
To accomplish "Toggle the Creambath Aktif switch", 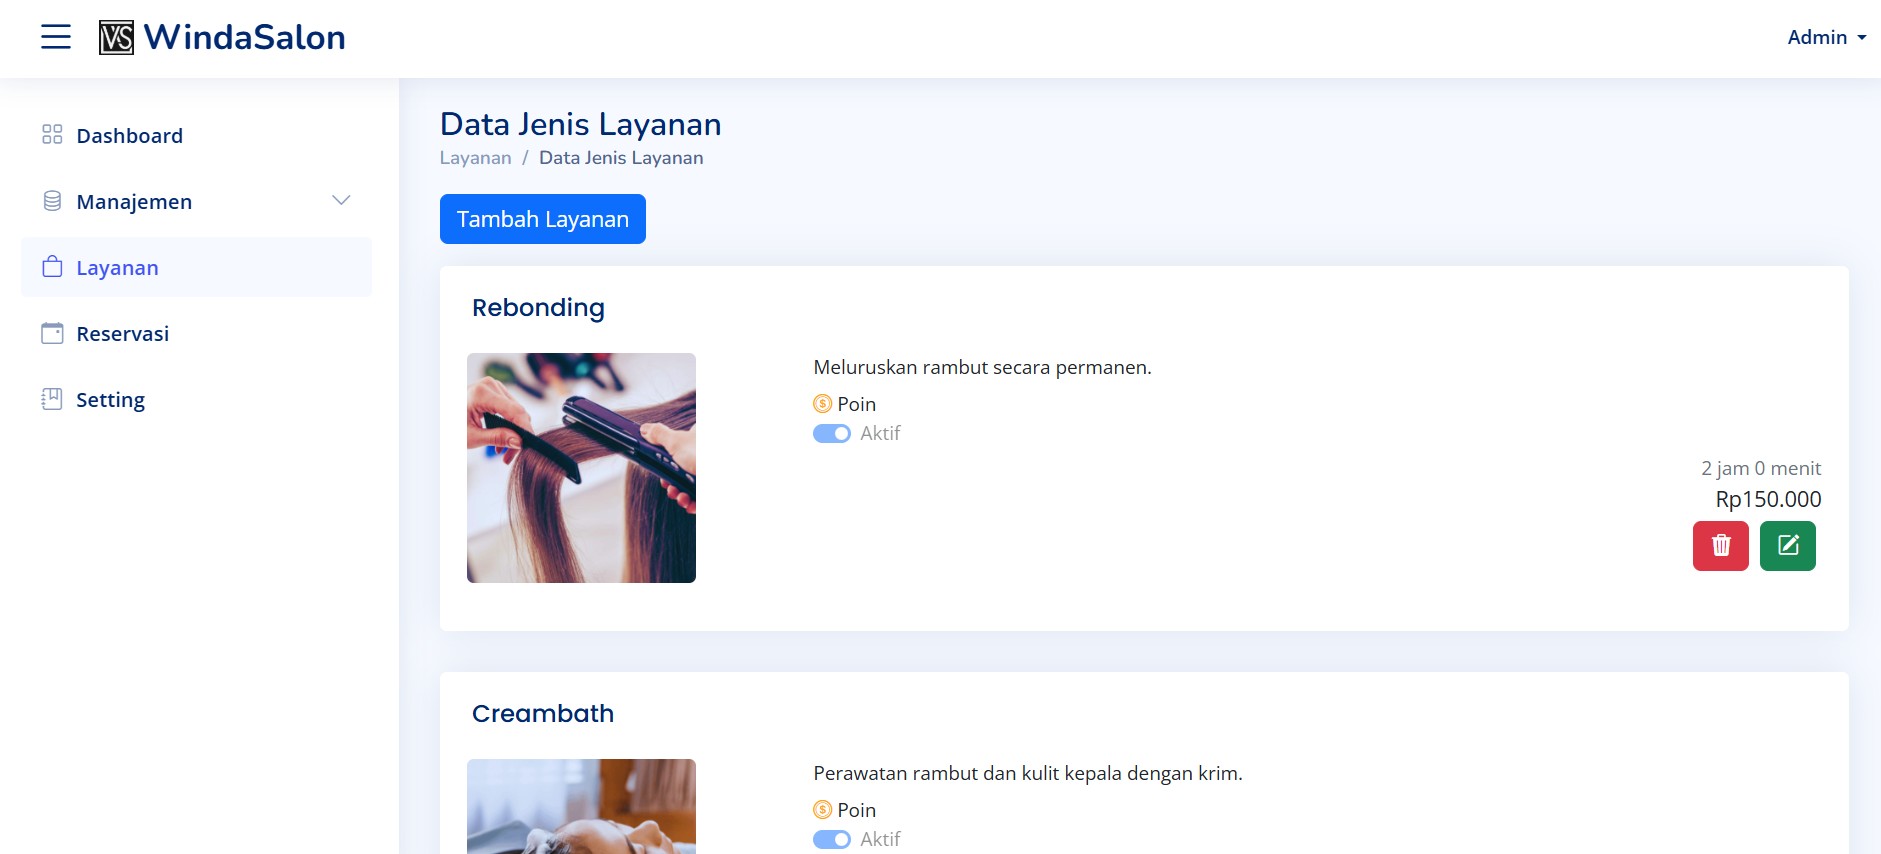I will click(x=832, y=839).
